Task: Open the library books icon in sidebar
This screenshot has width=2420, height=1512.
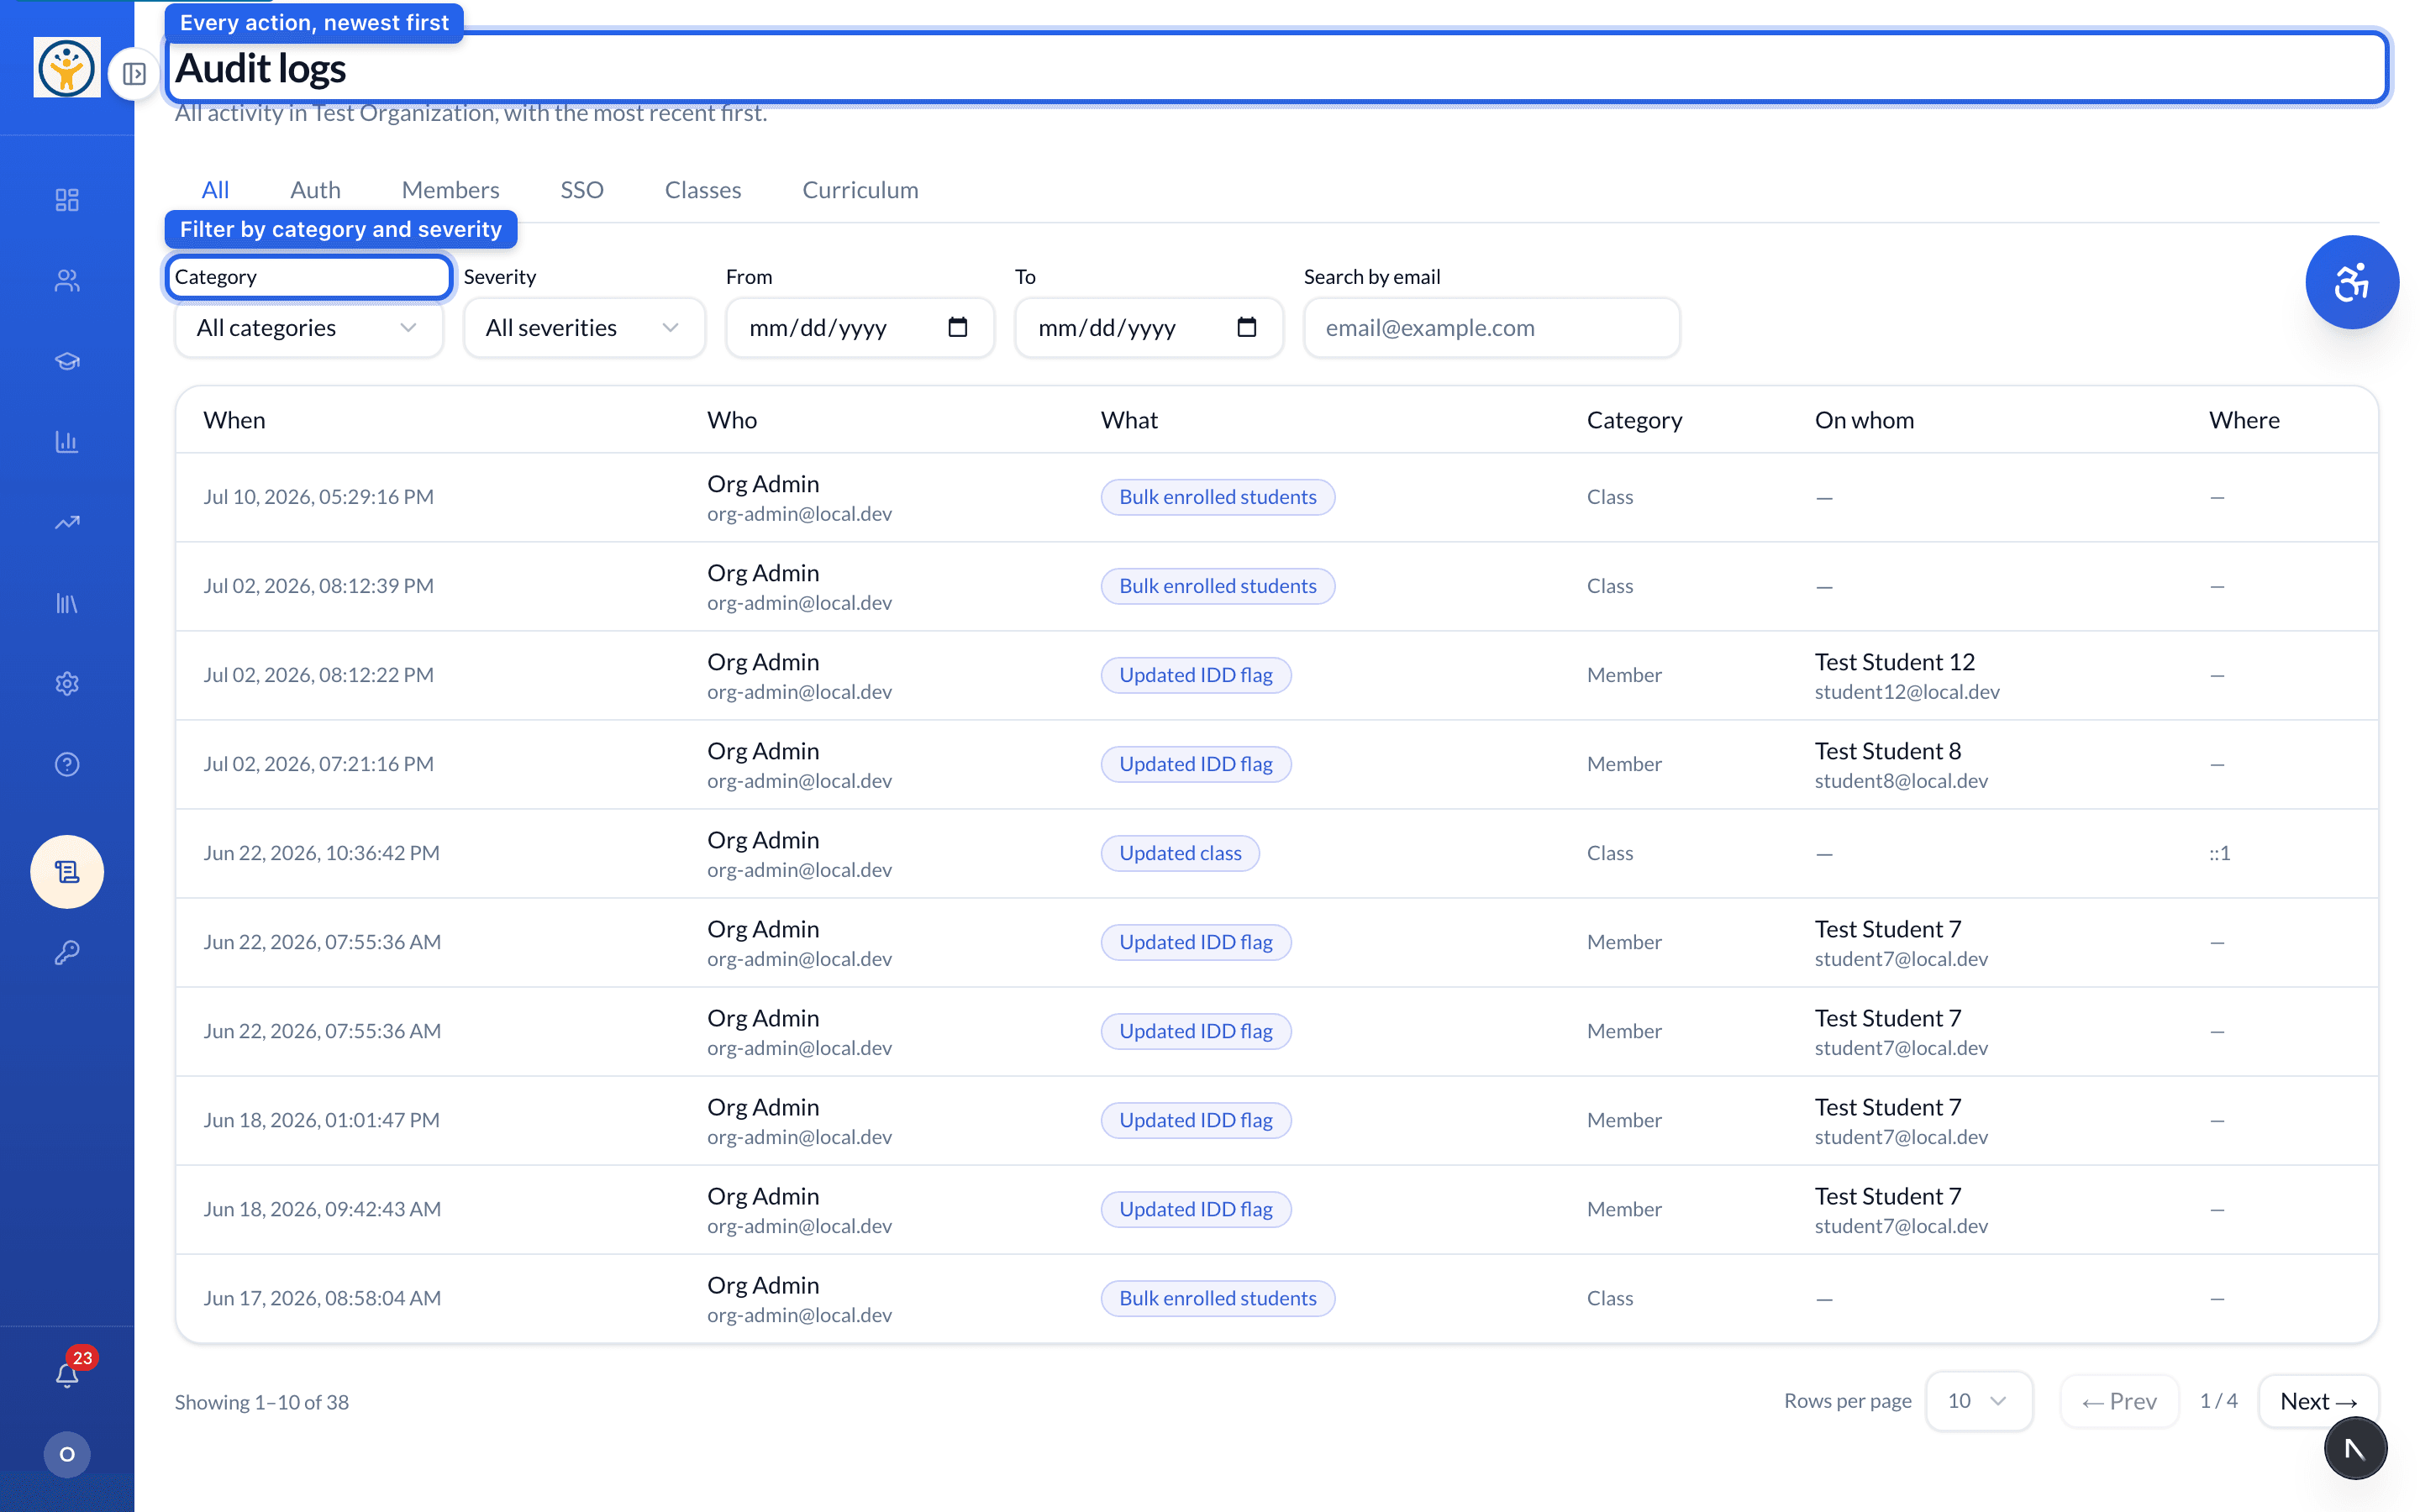Action: pos(67,603)
